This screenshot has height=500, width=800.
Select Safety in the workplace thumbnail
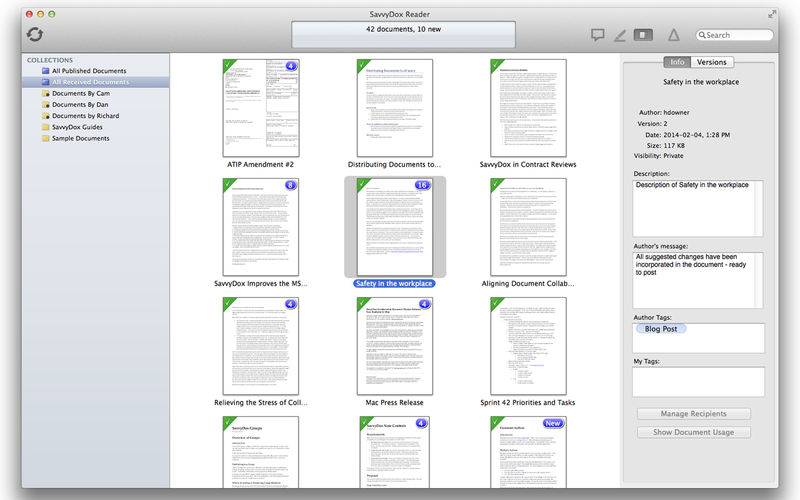coord(394,227)
